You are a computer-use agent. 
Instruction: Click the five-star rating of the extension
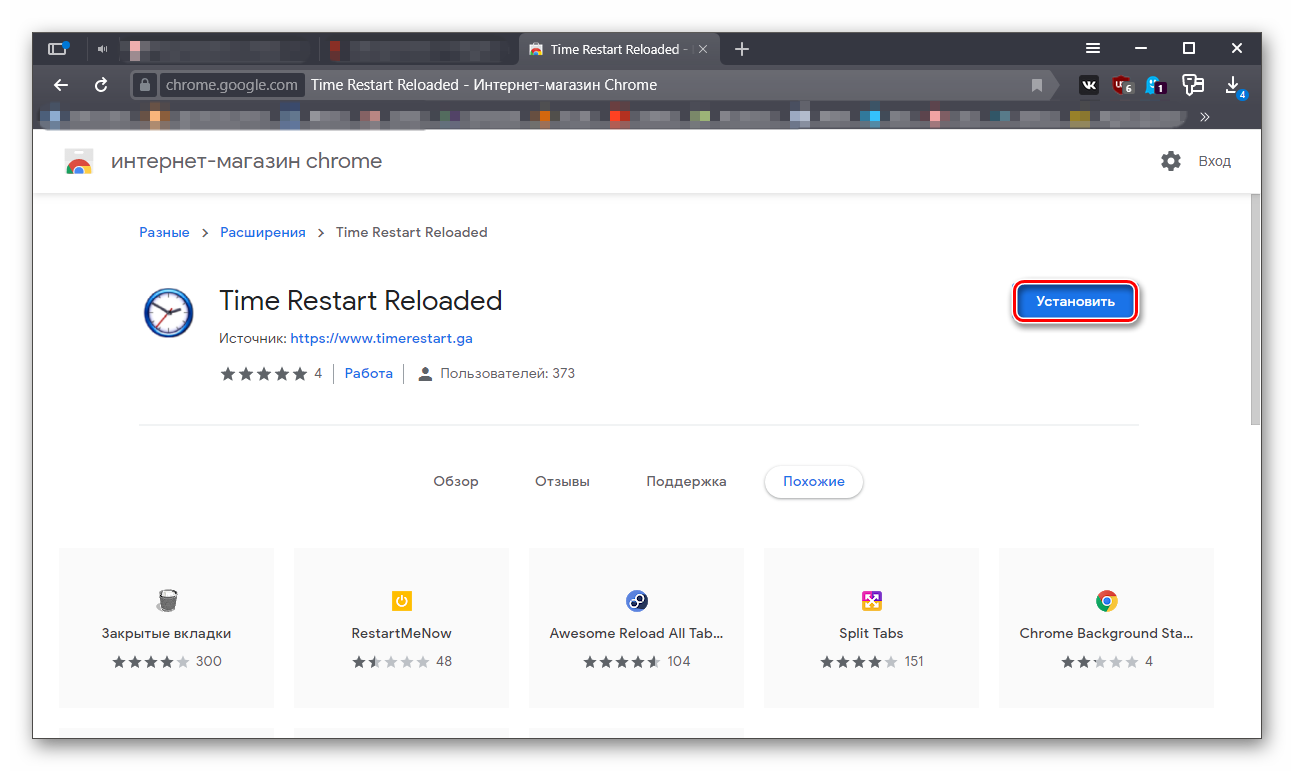(x=264, y=373)
